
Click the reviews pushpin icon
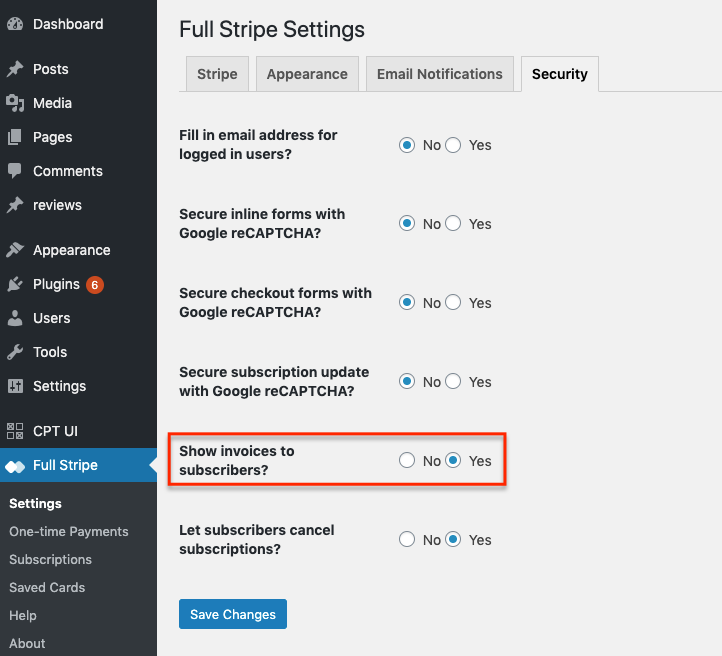pos(15,205)
